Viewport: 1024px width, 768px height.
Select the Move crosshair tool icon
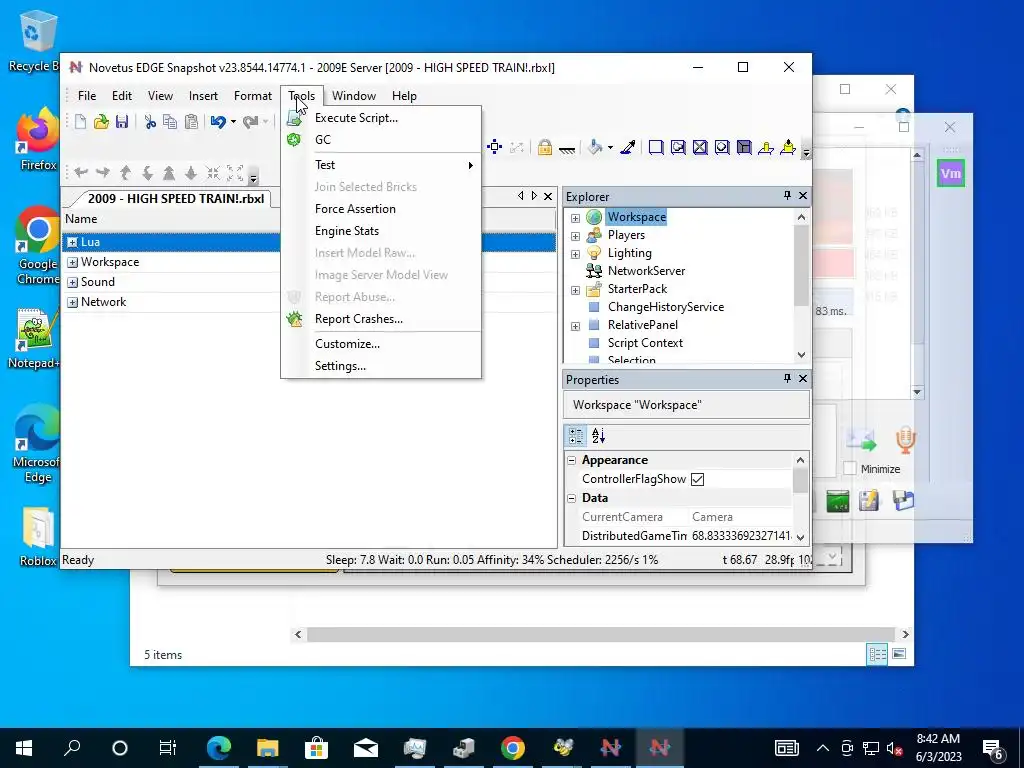(494, 147)
